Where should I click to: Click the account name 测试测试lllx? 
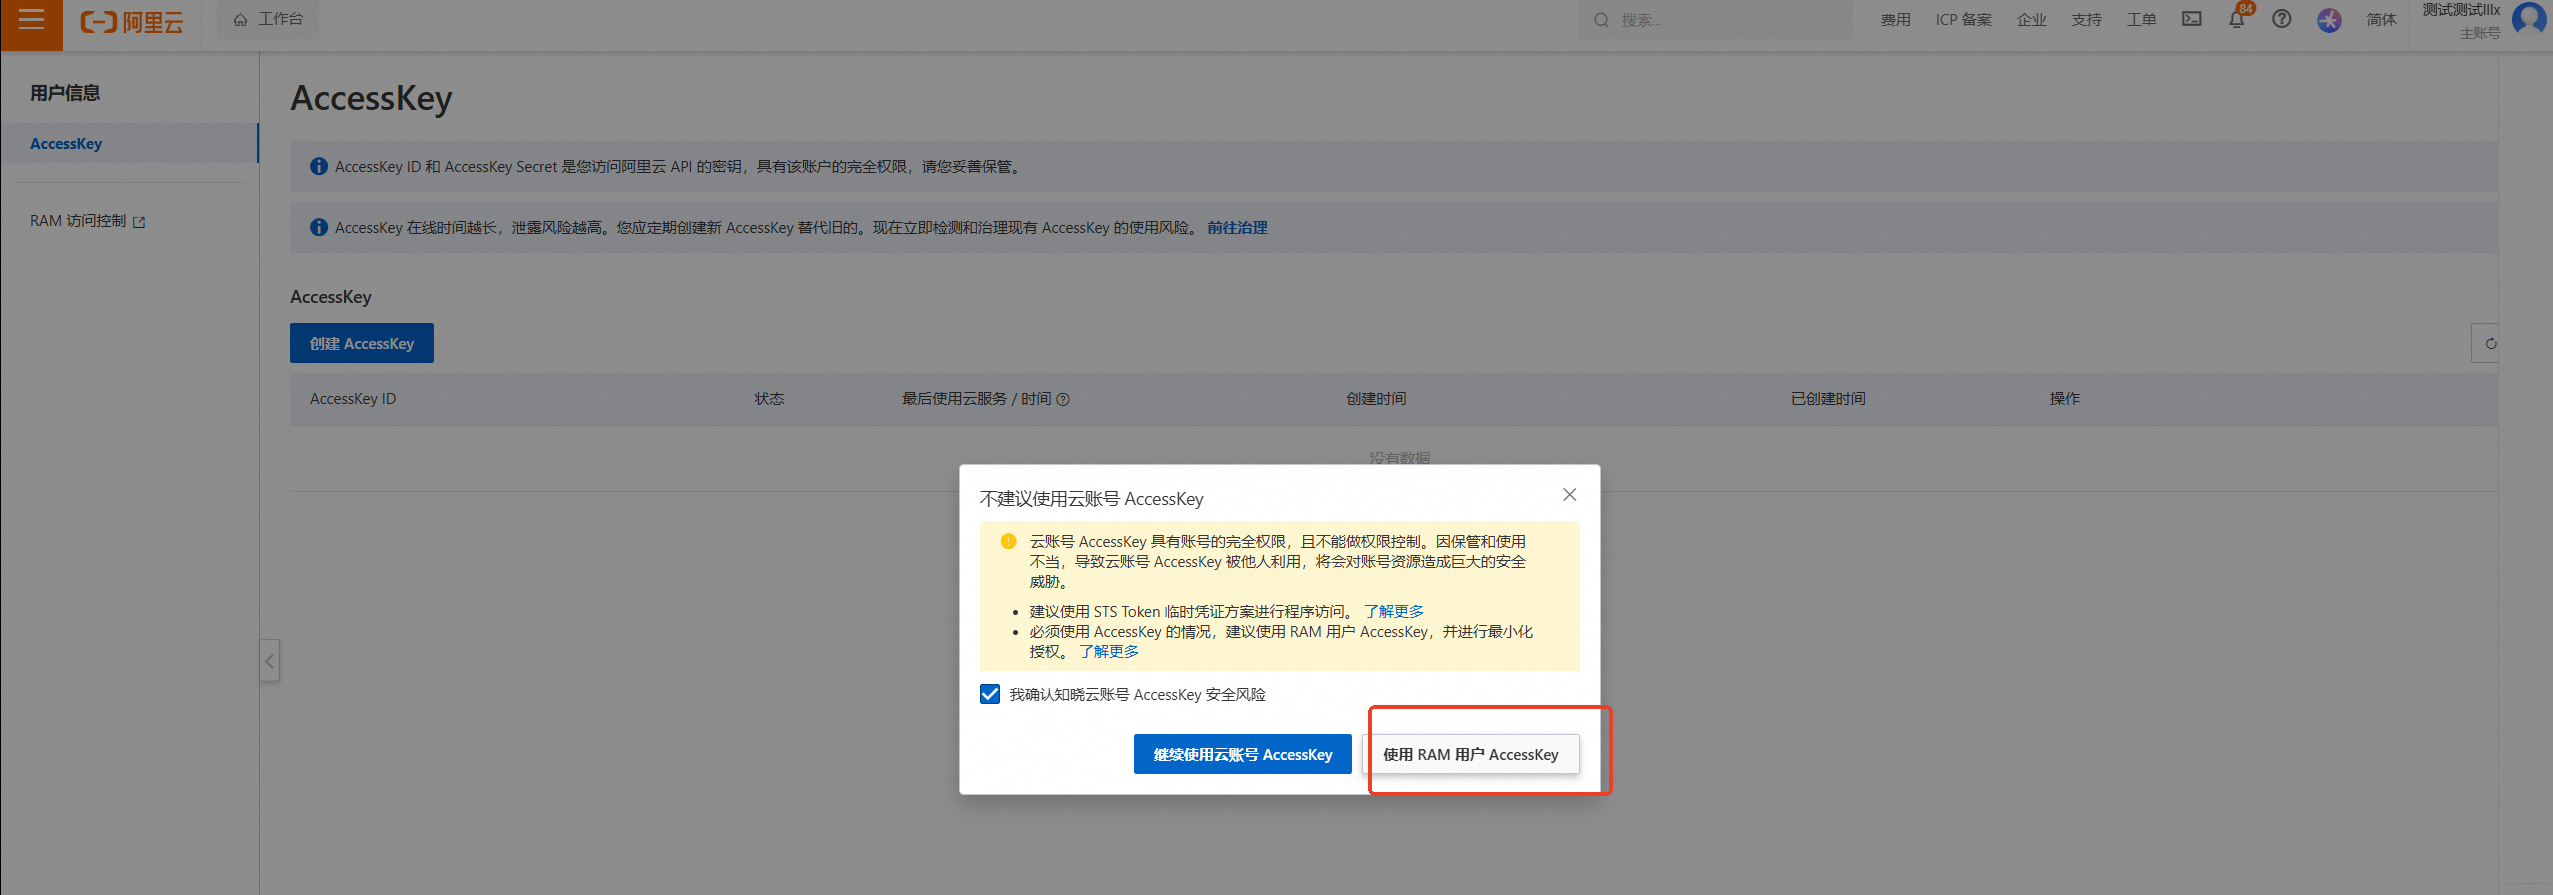pos(2461,10)
